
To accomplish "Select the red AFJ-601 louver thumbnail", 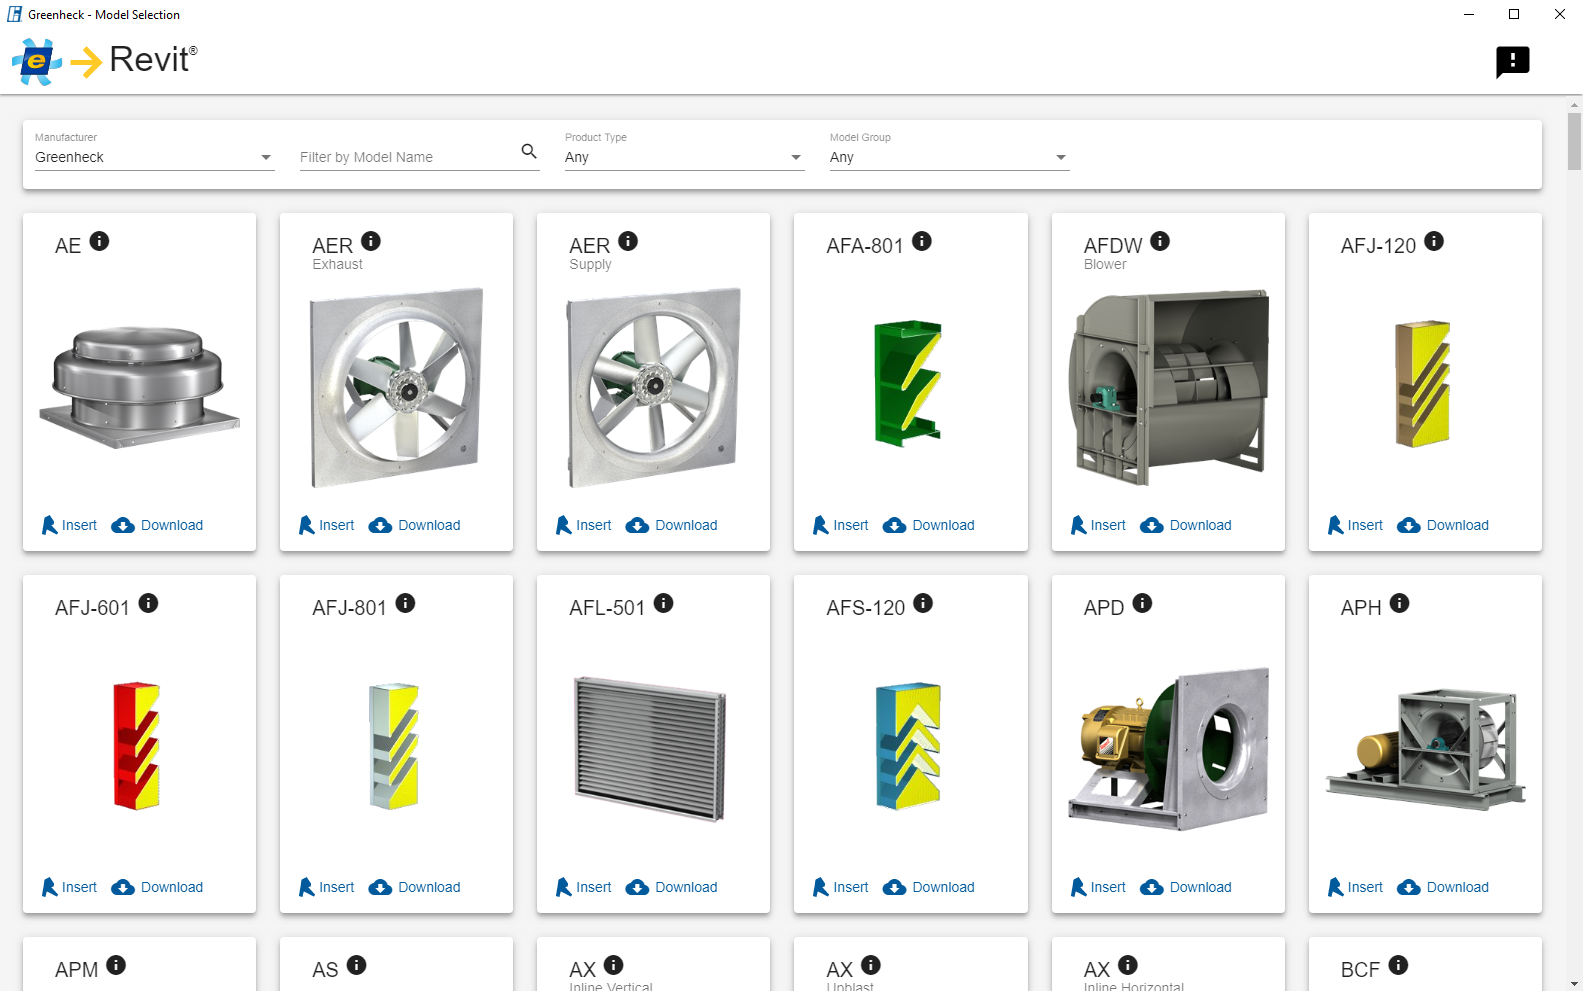I will click(137, 746).
